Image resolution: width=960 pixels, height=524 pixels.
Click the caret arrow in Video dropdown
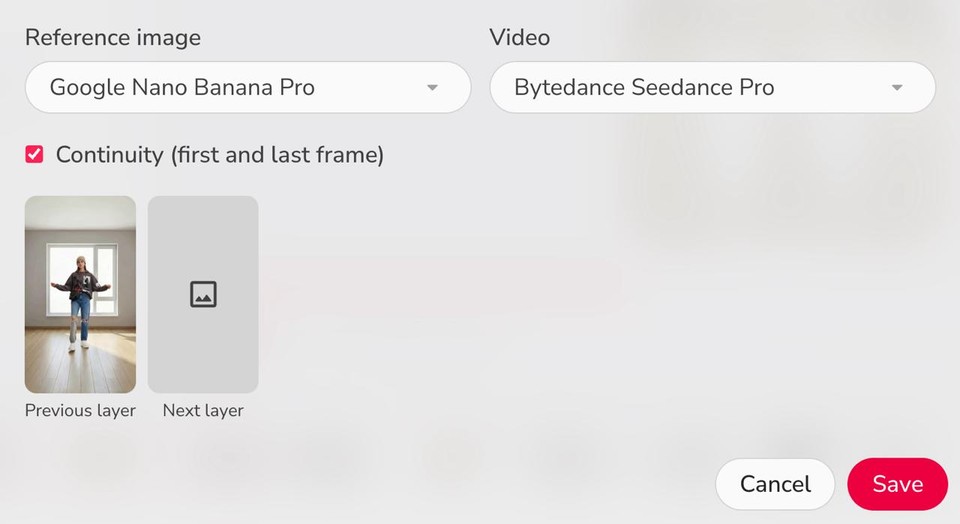pyautogui.click(x=897, y=88)
